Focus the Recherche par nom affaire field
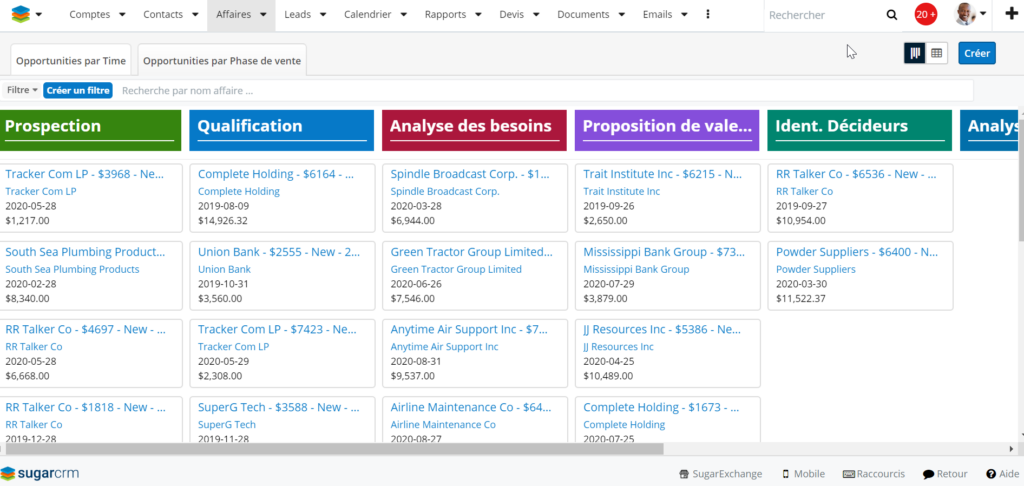 click(x=545, y=90)
